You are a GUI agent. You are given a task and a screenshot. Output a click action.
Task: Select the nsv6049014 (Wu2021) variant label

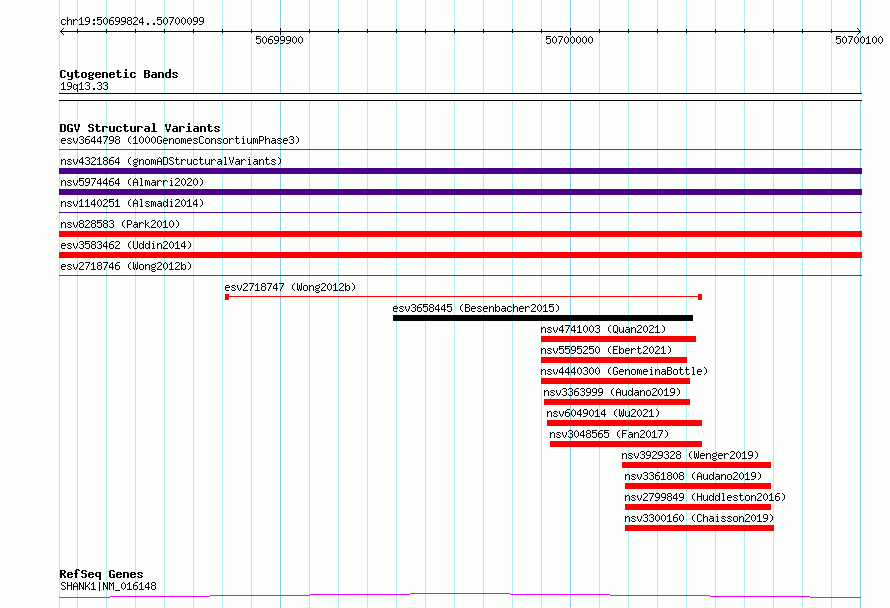click(603, 413)
